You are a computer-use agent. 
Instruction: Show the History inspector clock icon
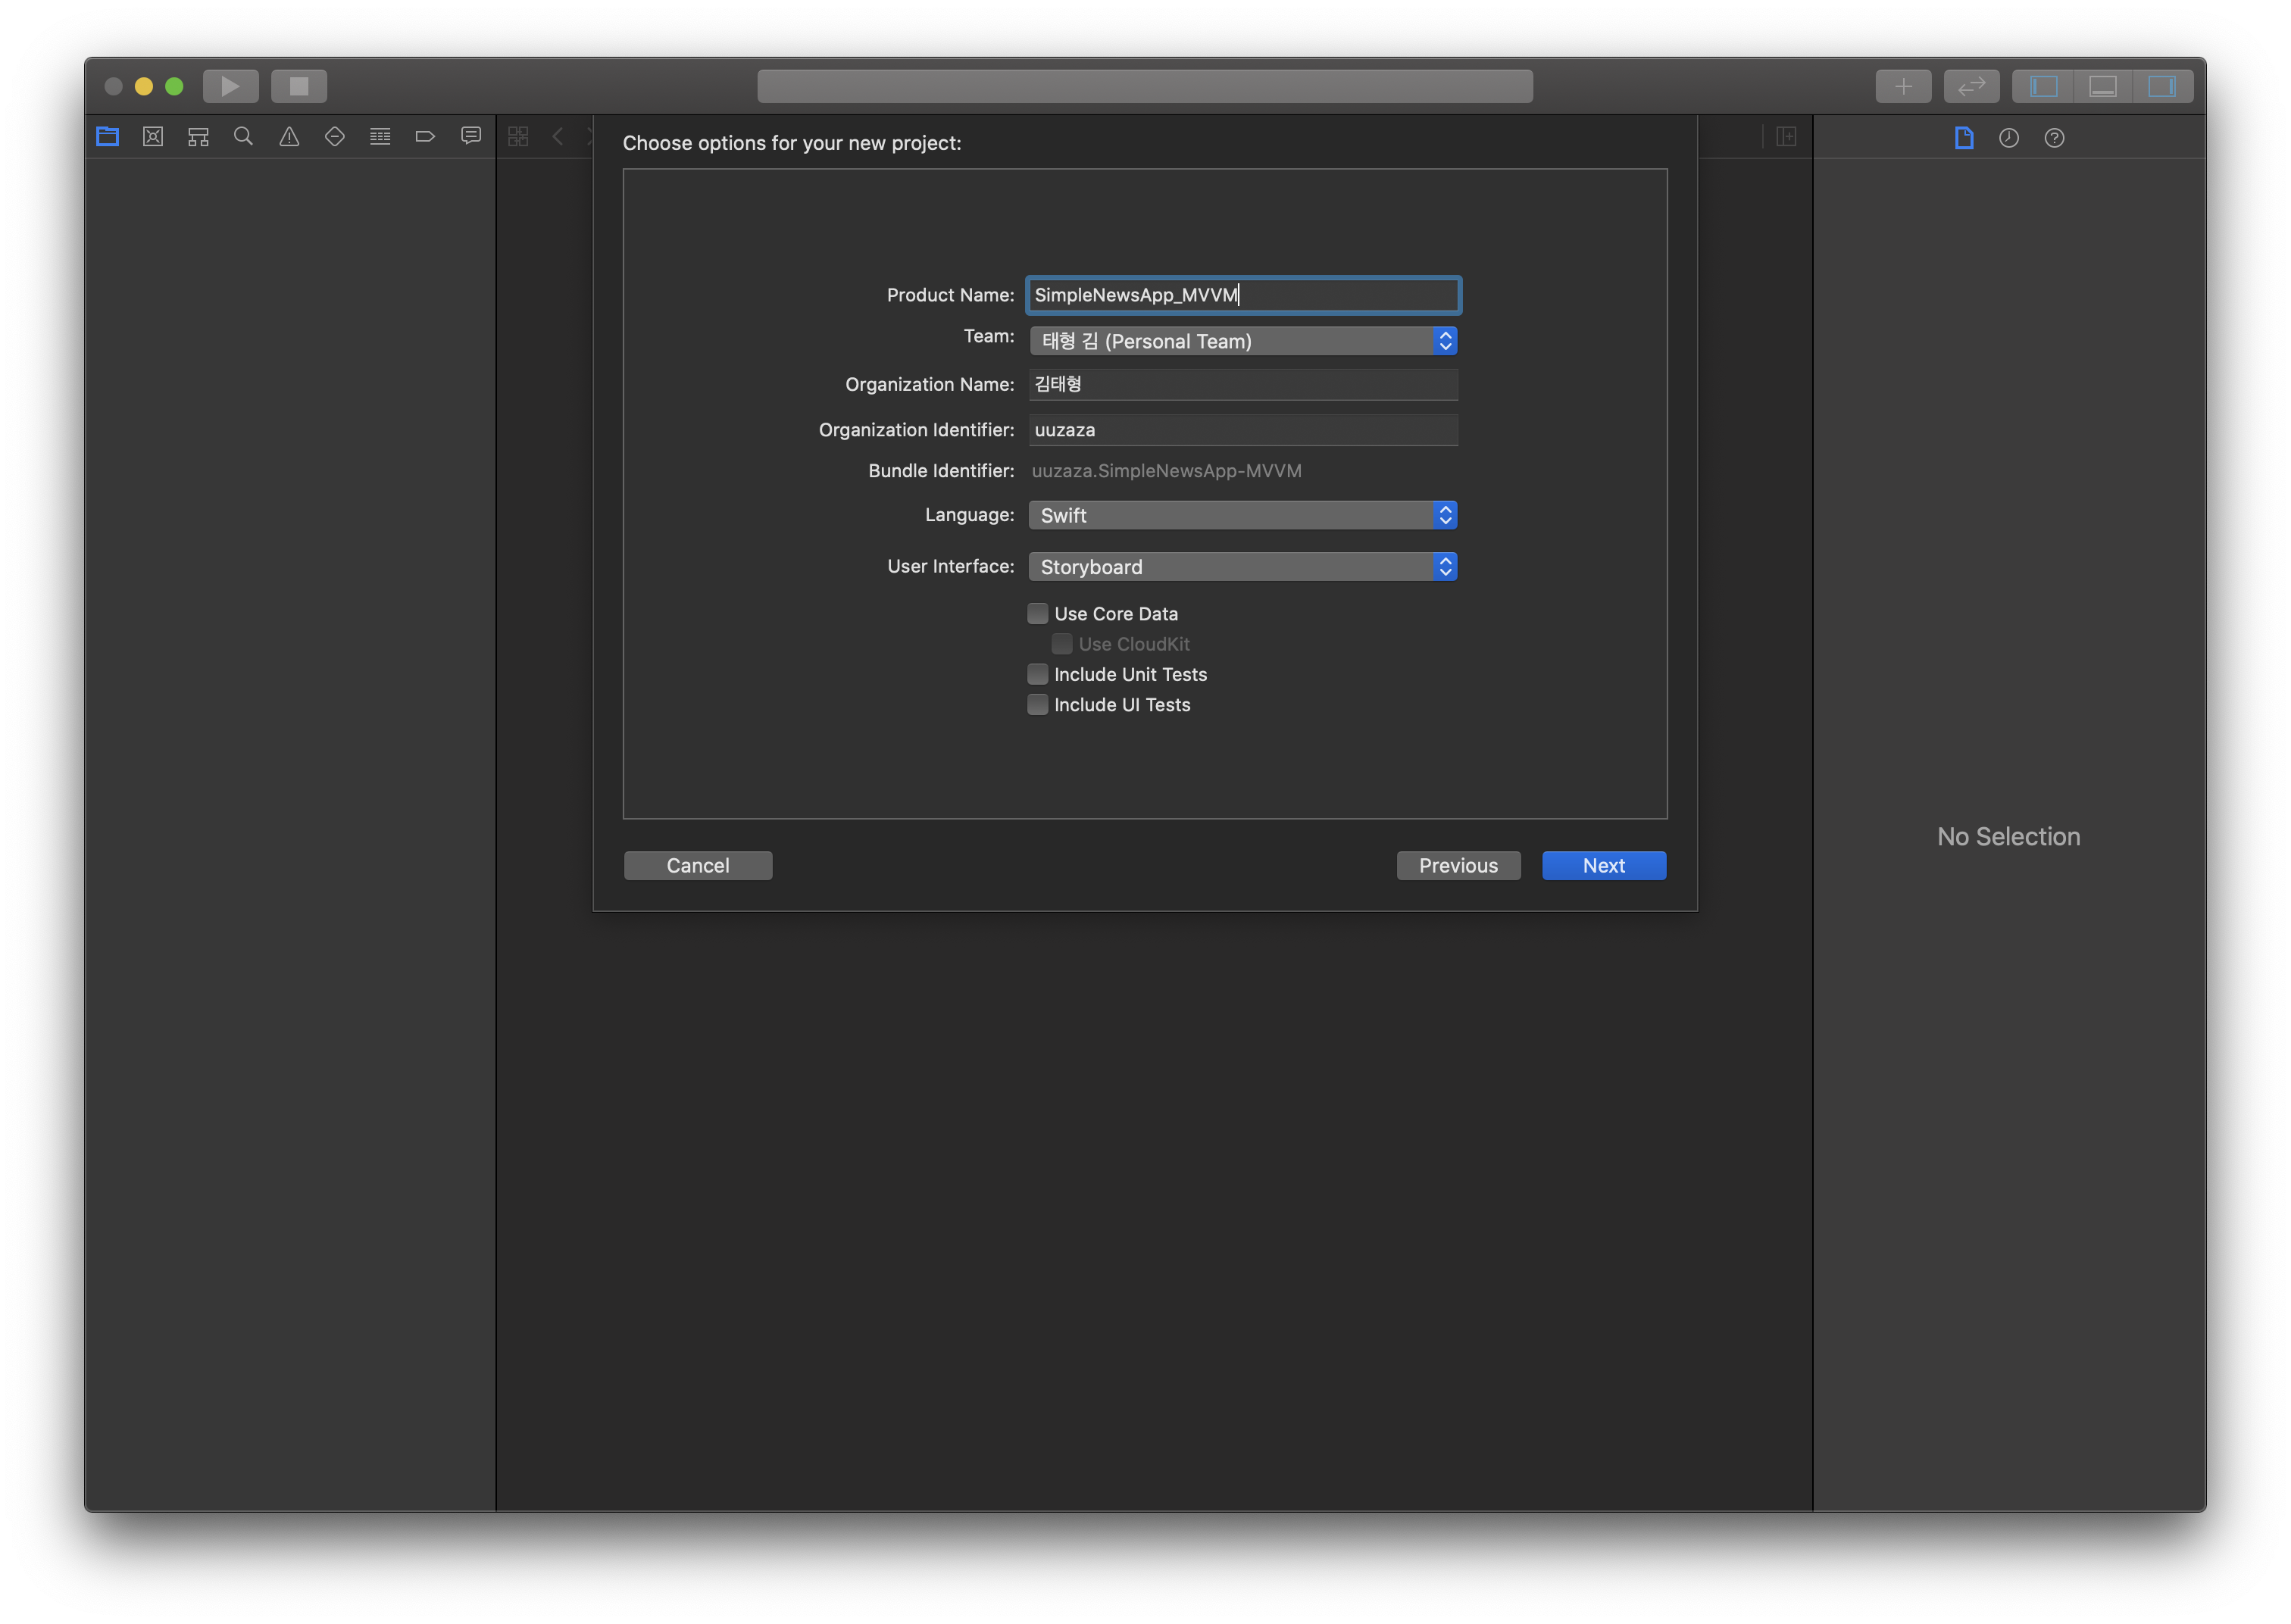click(2008, 138)
